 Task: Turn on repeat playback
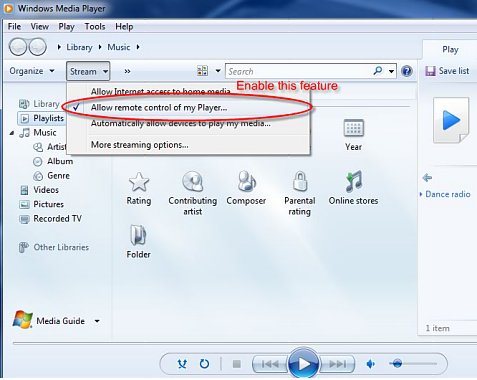[204, 364]
